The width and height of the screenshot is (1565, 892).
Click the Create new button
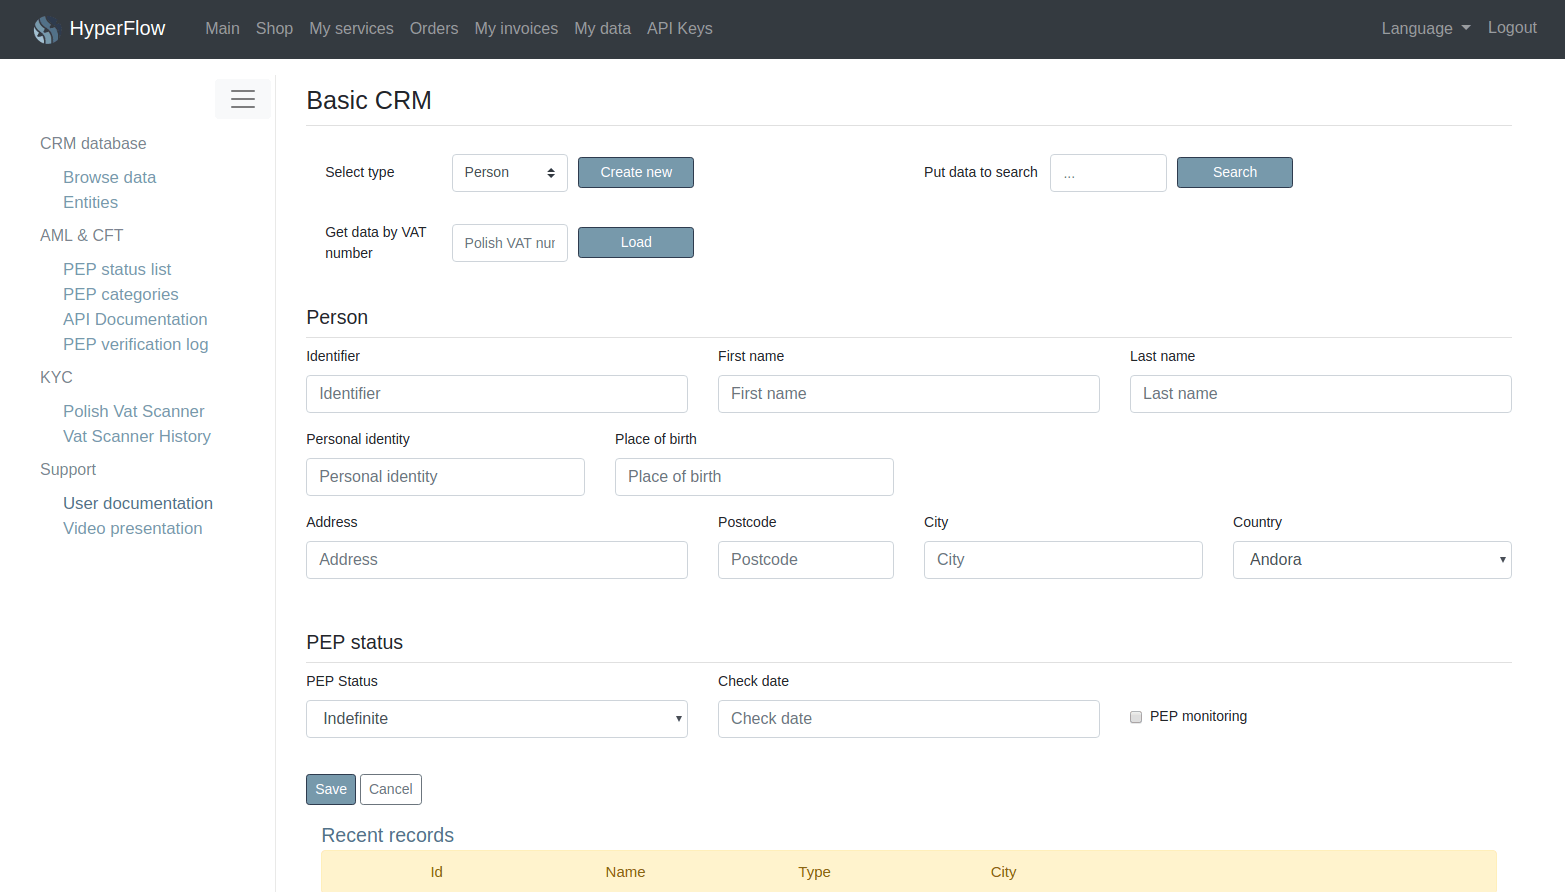pos(635,172)
